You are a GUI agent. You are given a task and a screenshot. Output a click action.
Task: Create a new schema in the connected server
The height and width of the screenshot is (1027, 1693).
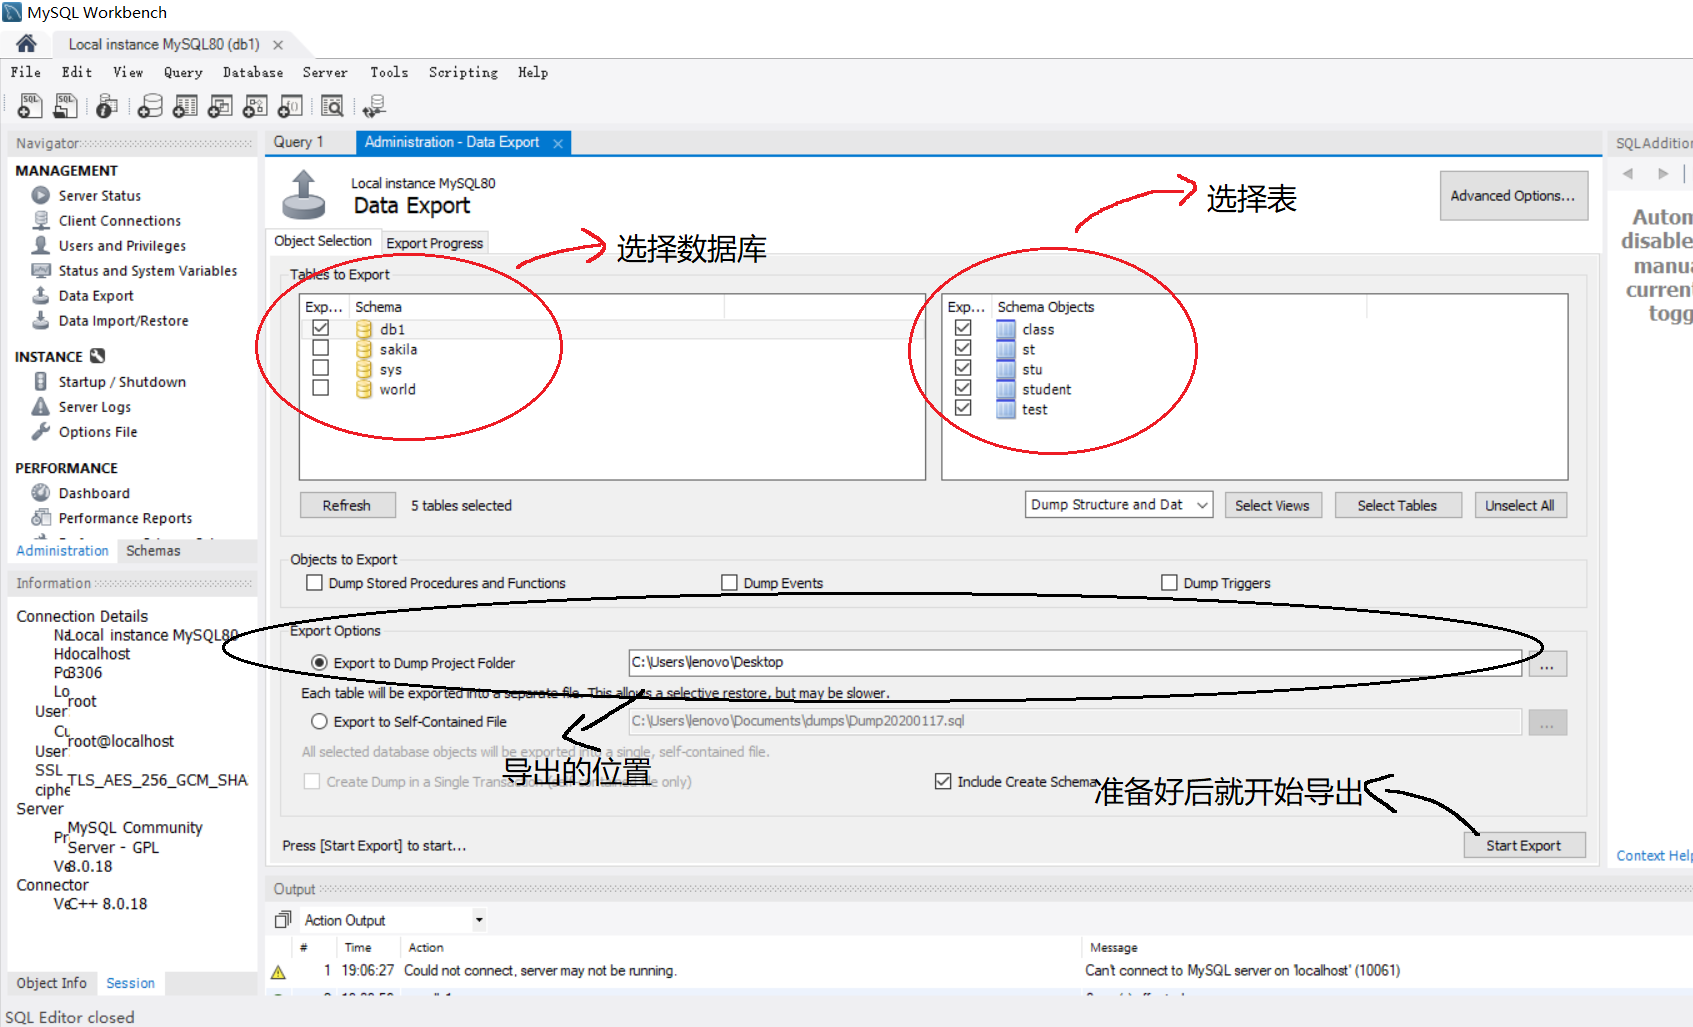click(x=149, y=105)
